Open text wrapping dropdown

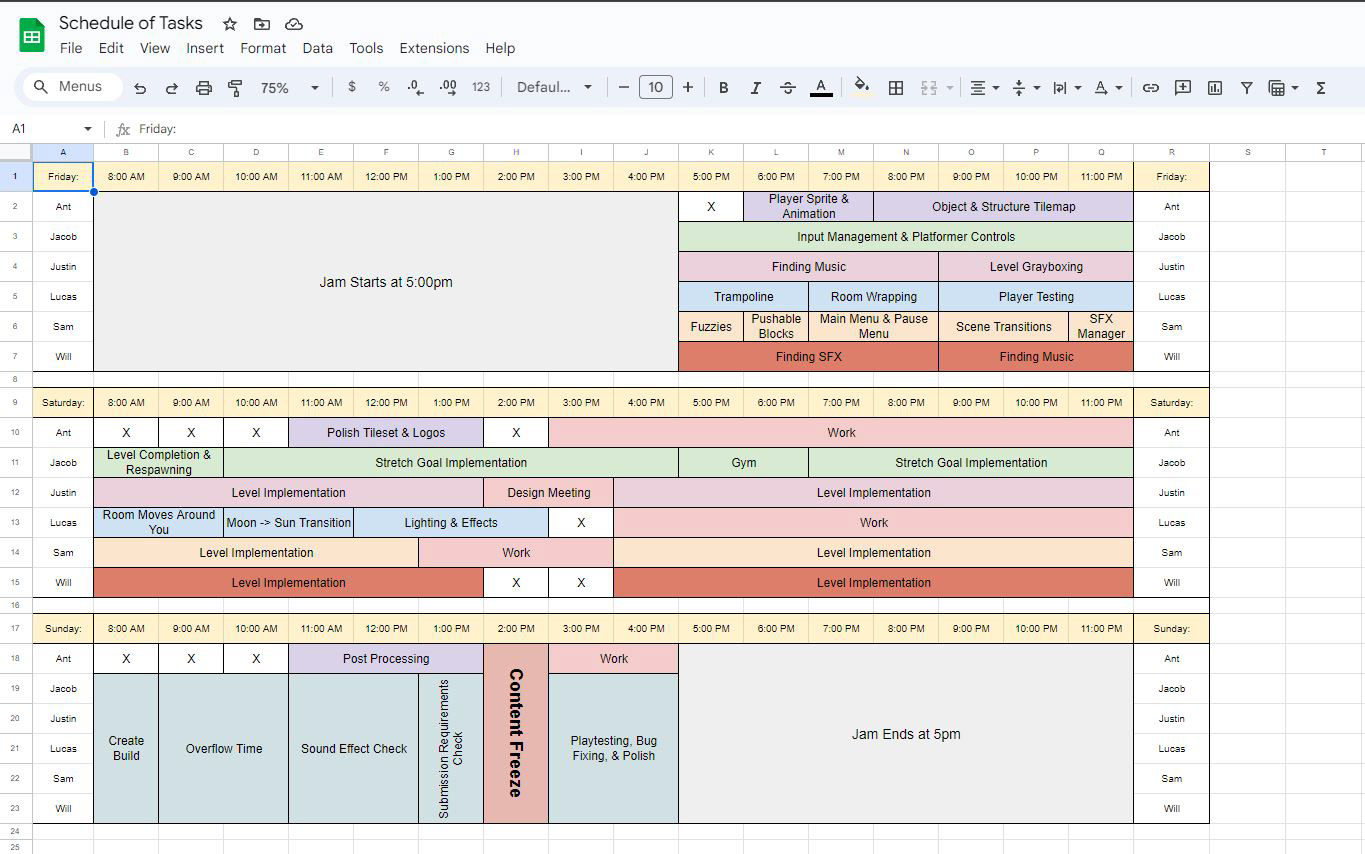[x=1067, y=88]
